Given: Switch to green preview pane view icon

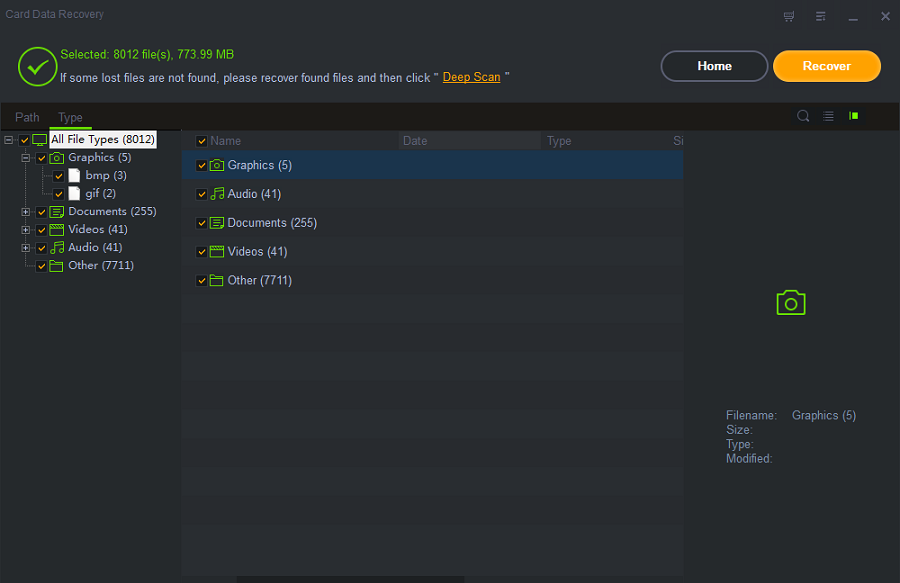Looking at the screenshot, I should (854, 116).
